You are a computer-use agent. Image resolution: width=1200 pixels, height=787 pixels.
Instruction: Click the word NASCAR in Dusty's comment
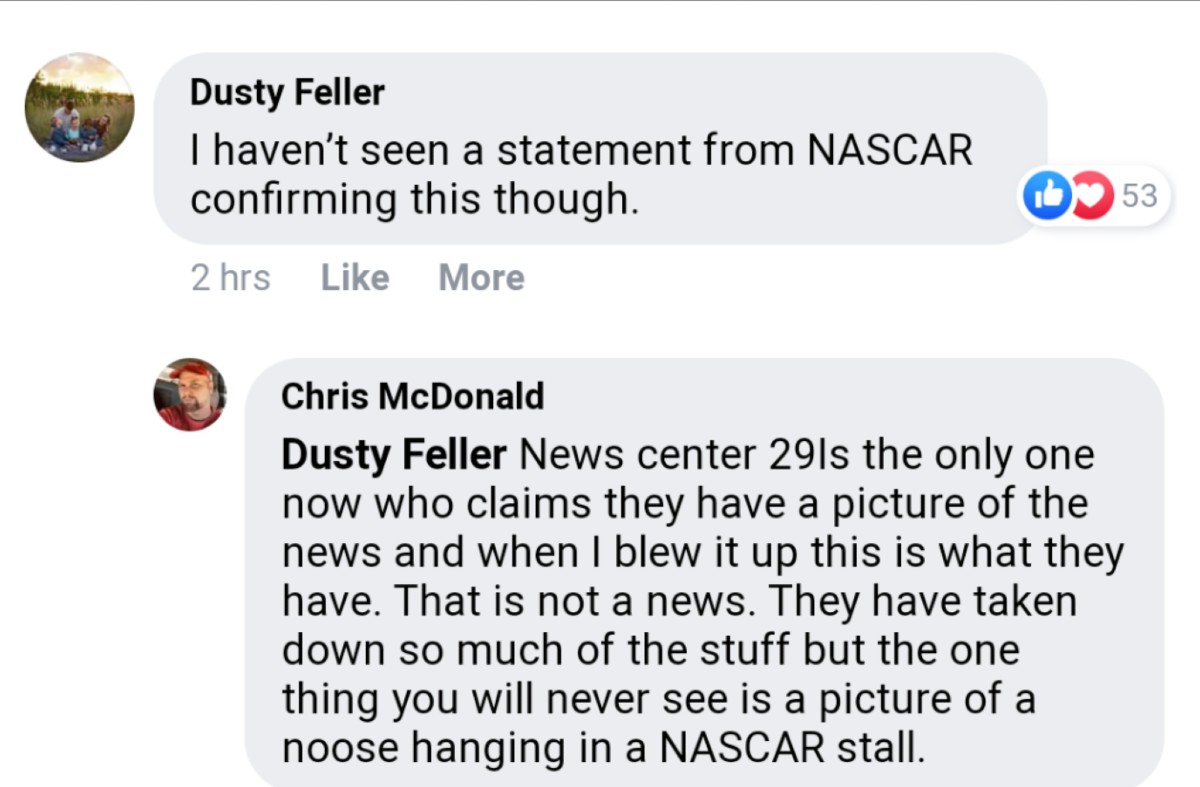(x=888, y=151)
